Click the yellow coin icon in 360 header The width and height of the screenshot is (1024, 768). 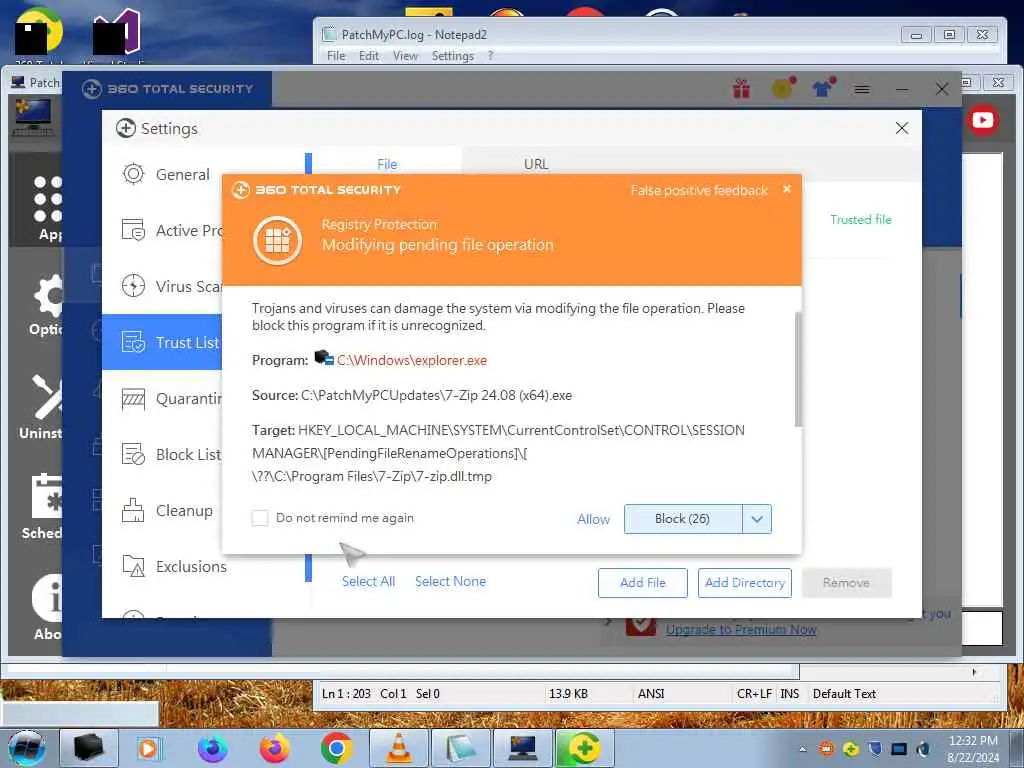783,88
